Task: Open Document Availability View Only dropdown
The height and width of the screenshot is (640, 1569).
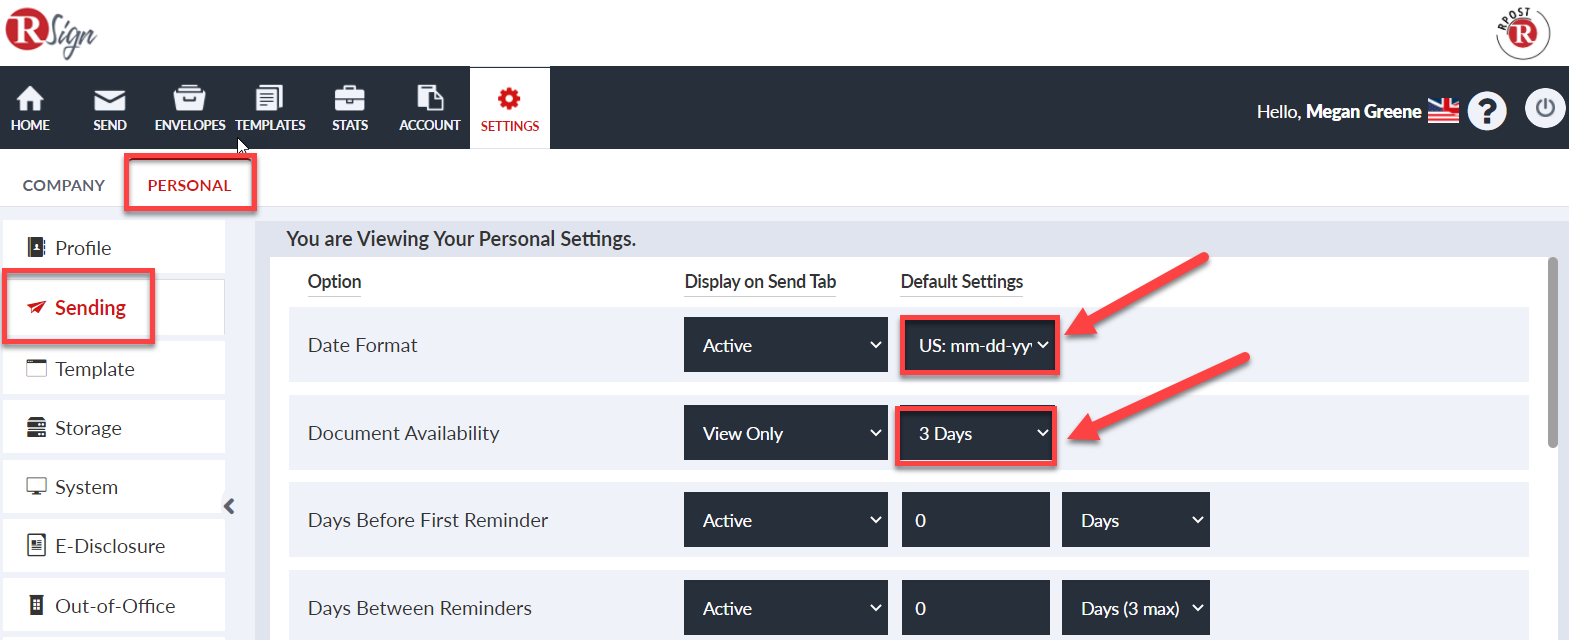Action: tap(786, 433)
